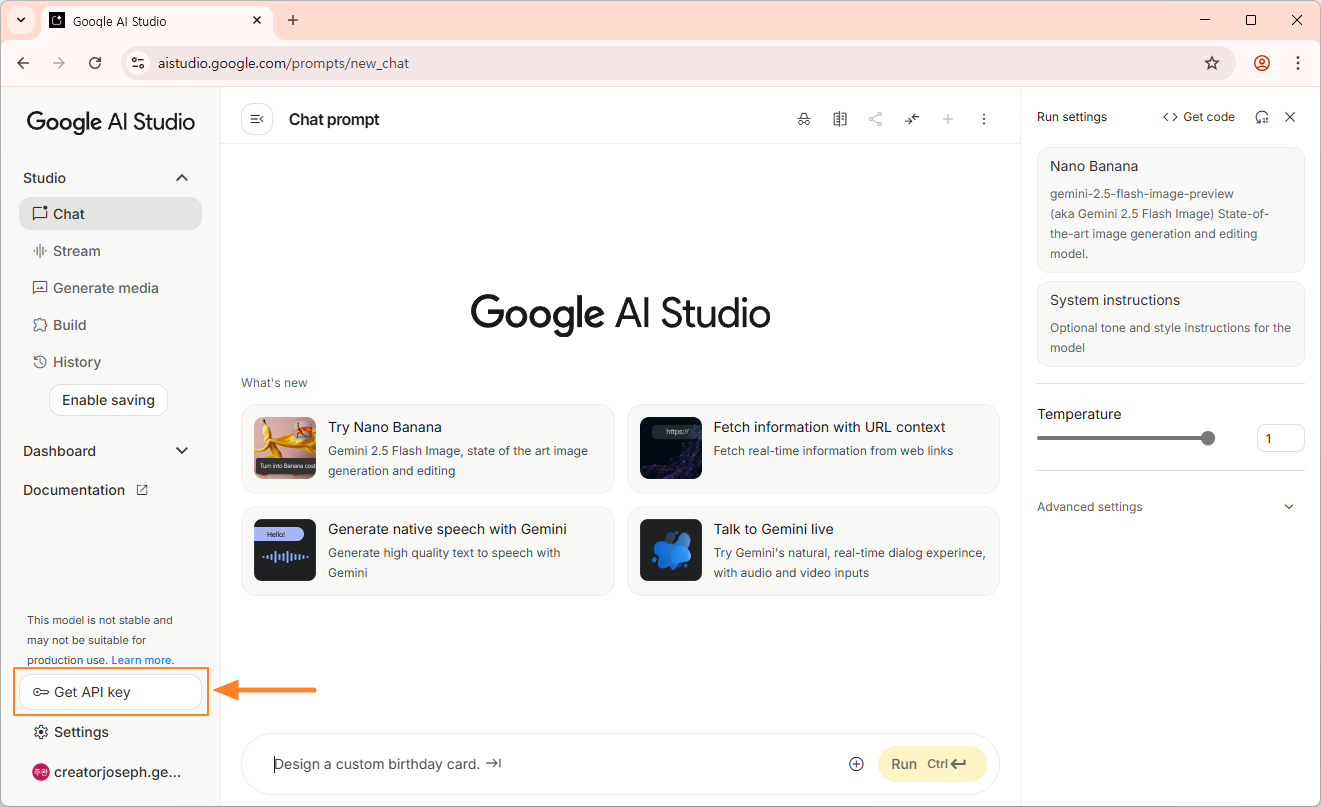Open the Documentation external link
This screenshot has width=1321, height=807.
[x=86, y=490]
